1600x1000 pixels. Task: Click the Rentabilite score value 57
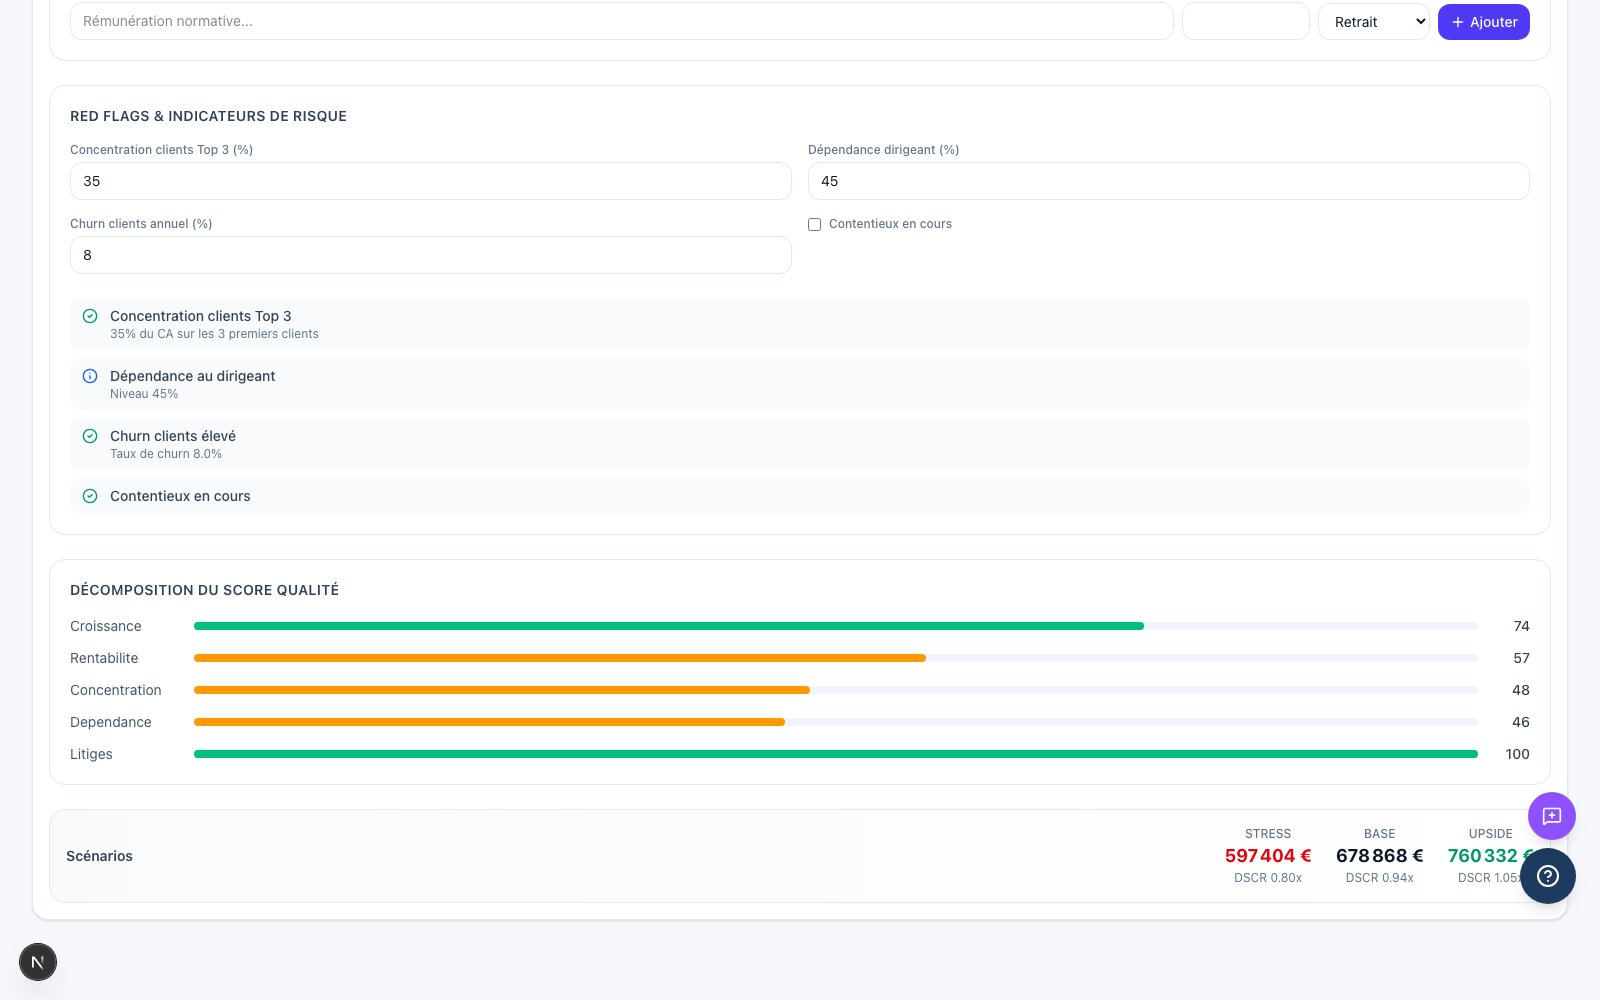pyautogui.click(x=1521, y=658)
